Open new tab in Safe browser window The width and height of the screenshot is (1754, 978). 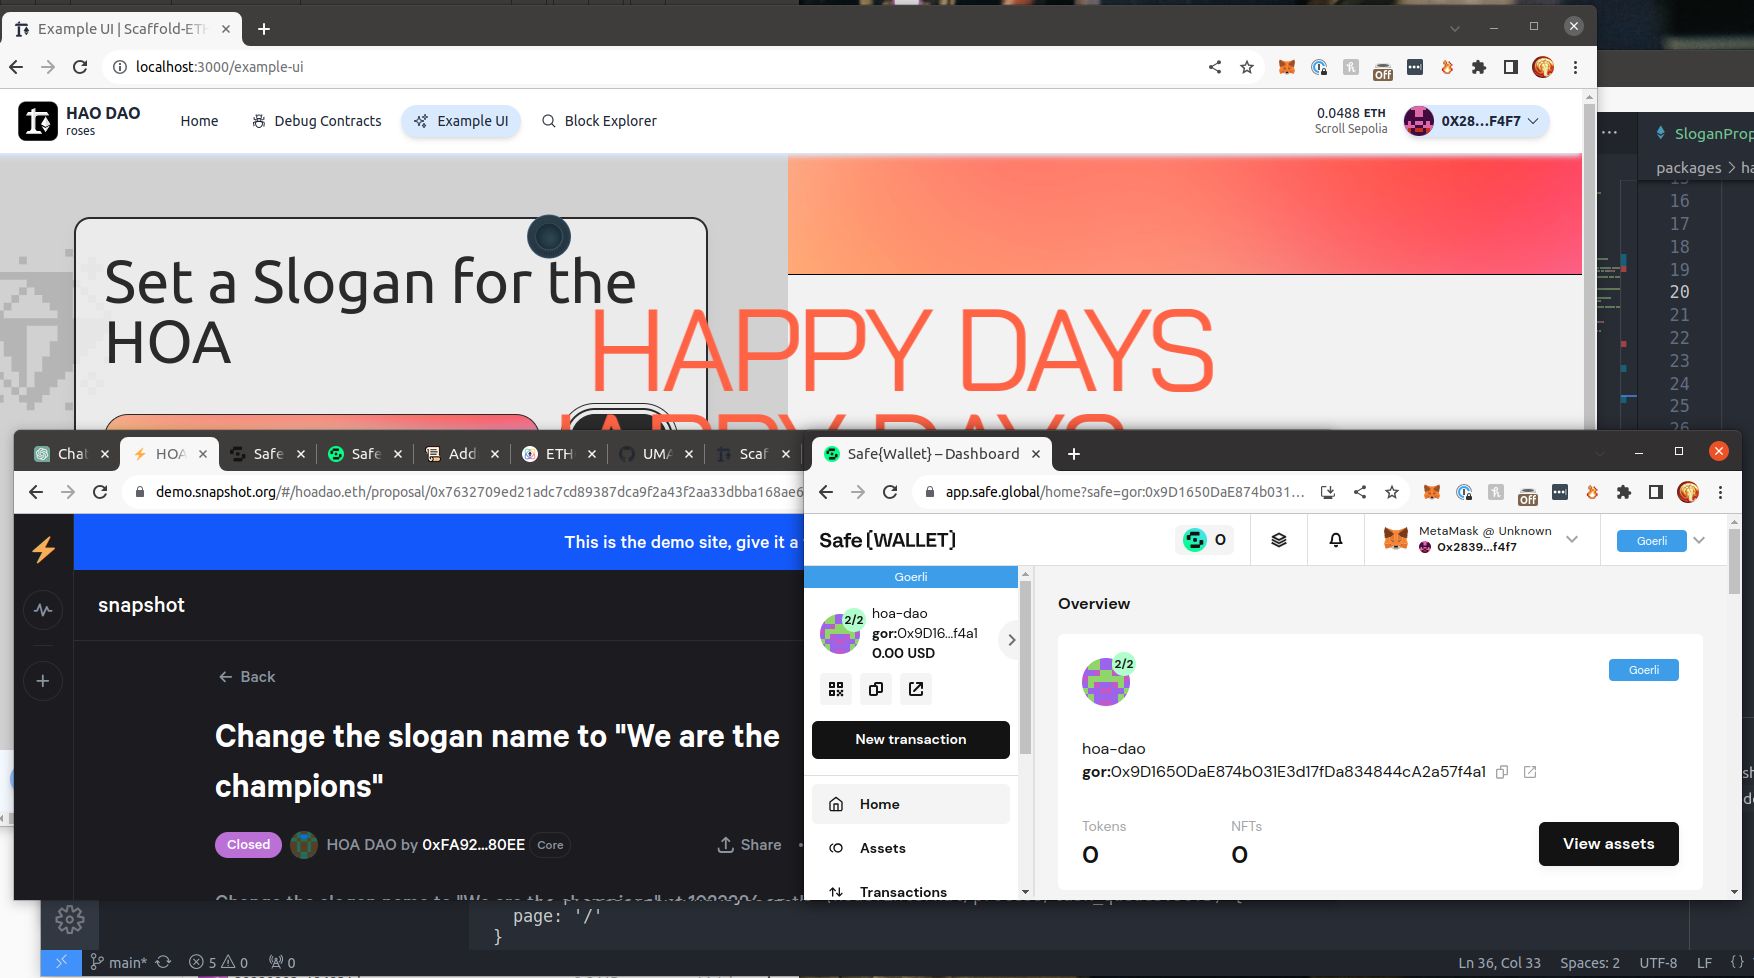tap(1074, 454)
